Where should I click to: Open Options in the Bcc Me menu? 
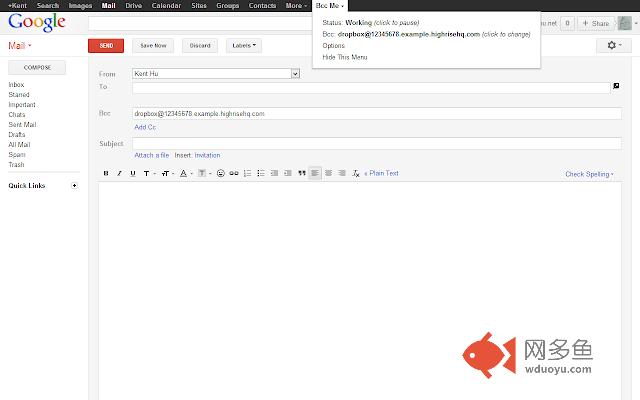point(333,46)
